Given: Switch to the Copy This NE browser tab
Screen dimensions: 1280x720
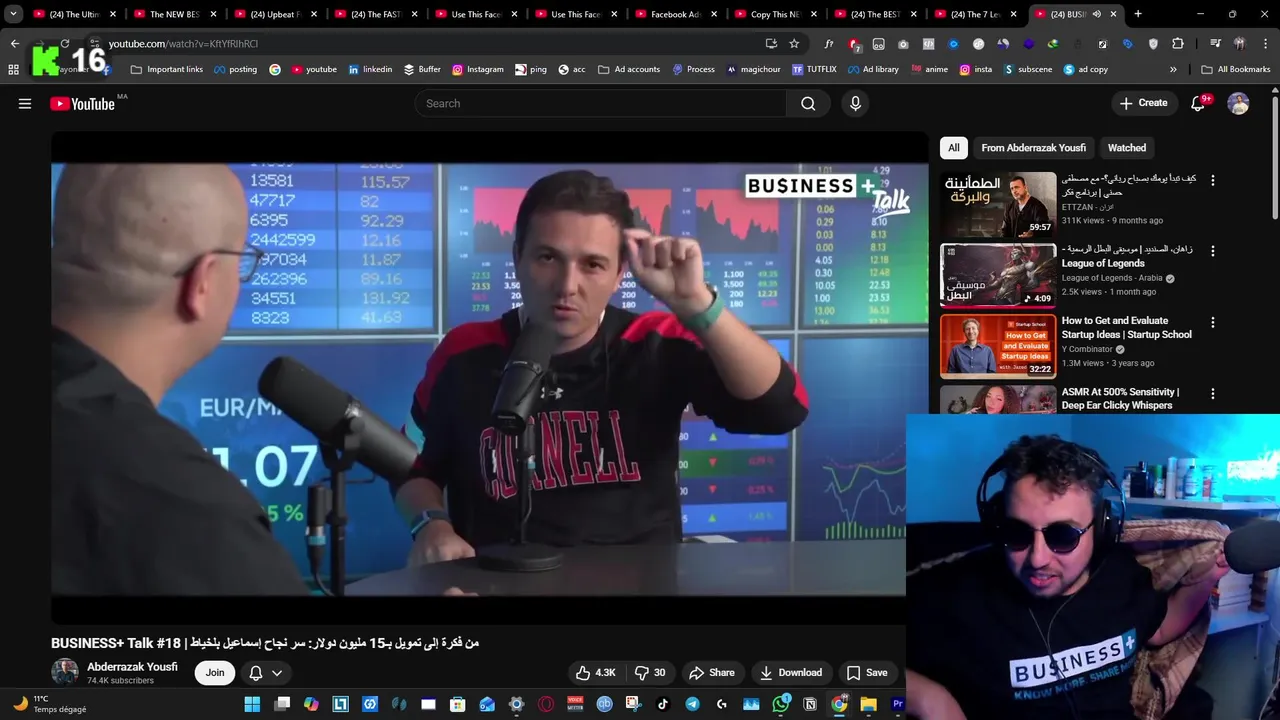Looking at the screenshot, I should pyautogui.click(x=775, y=14).
